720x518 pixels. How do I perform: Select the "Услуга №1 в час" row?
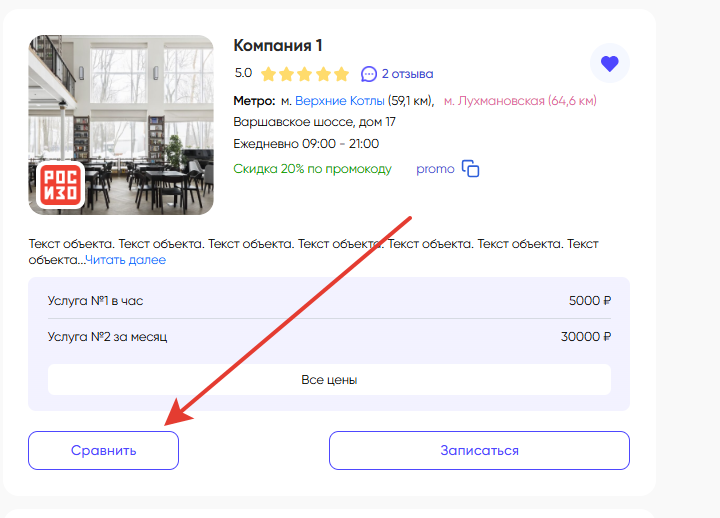pos(329,300)
